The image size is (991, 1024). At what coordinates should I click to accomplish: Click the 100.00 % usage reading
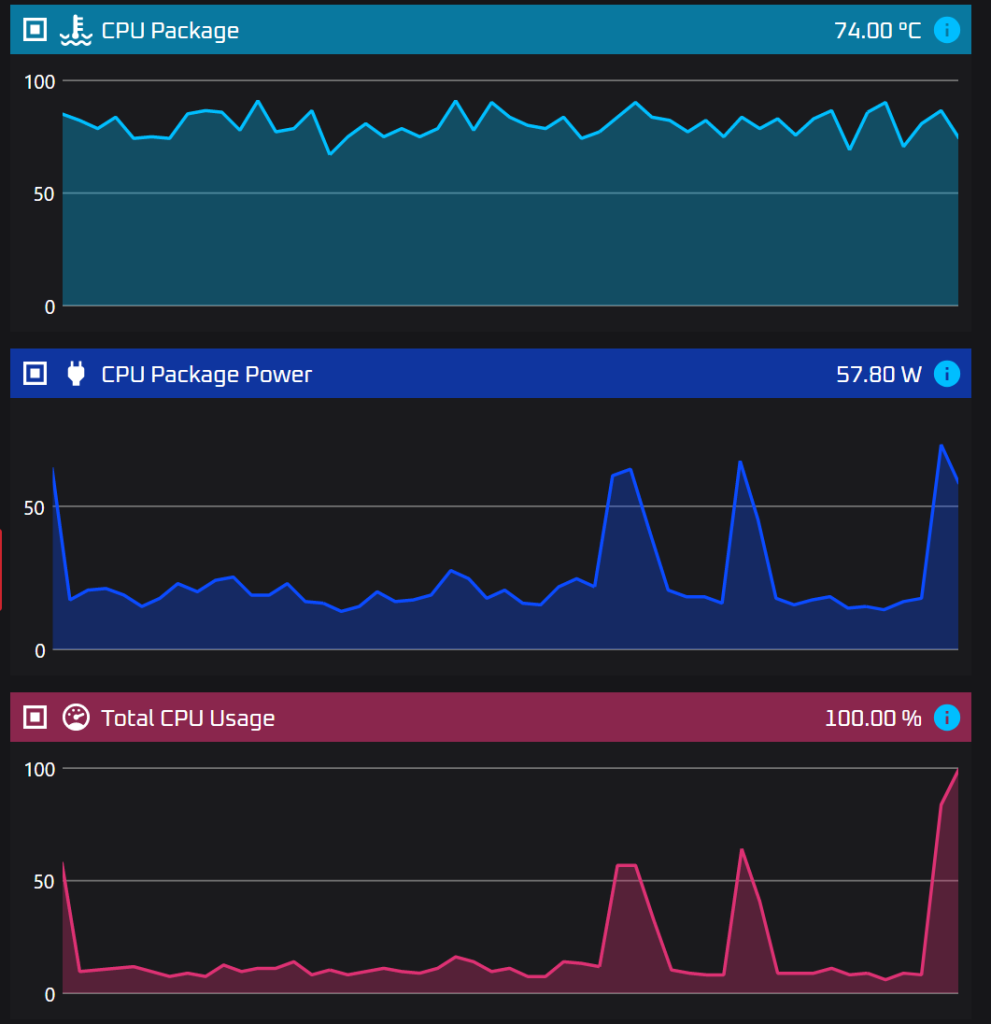872,717
